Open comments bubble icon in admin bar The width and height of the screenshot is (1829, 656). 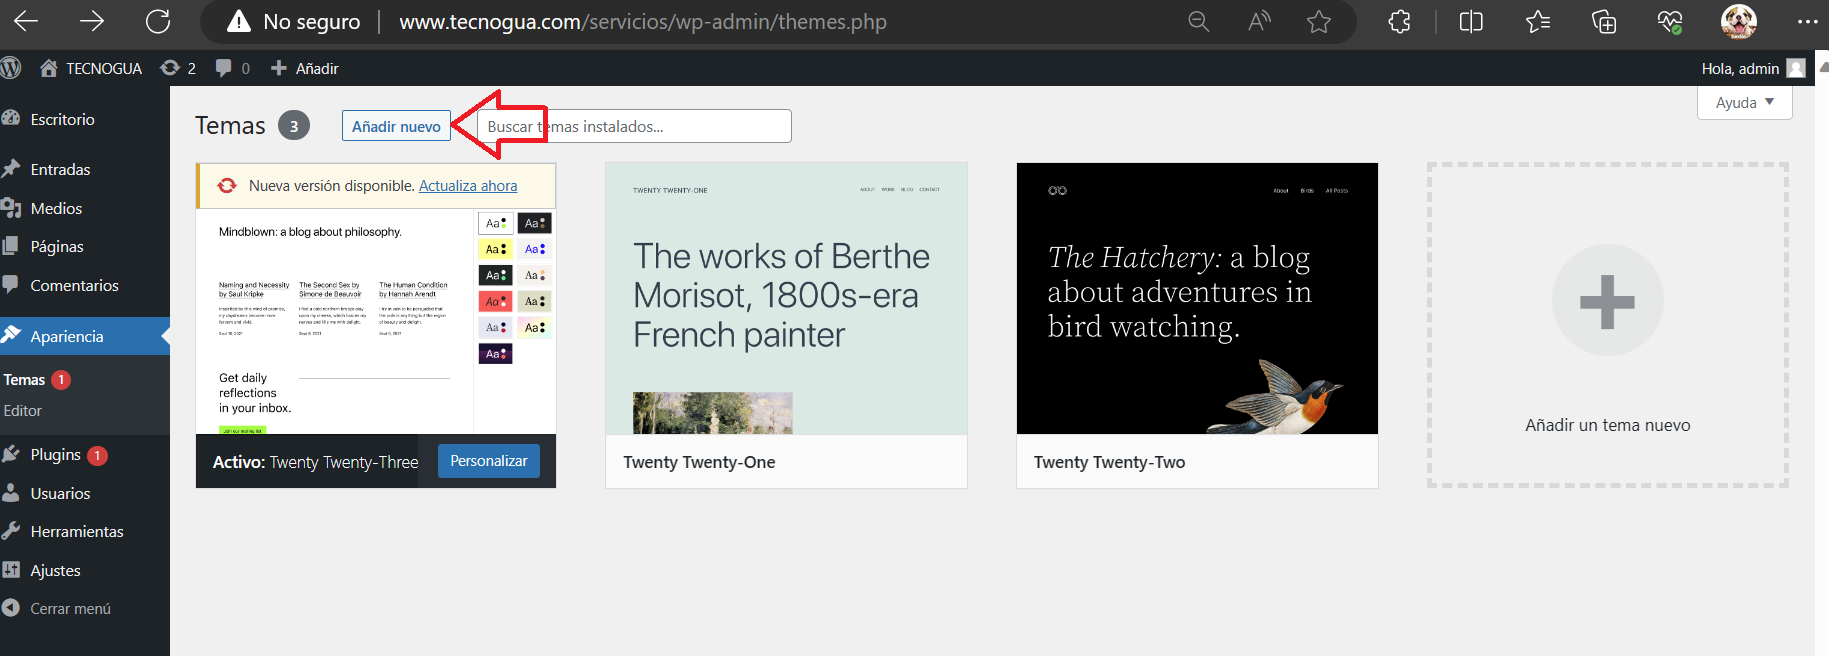[x=232, y=68]
